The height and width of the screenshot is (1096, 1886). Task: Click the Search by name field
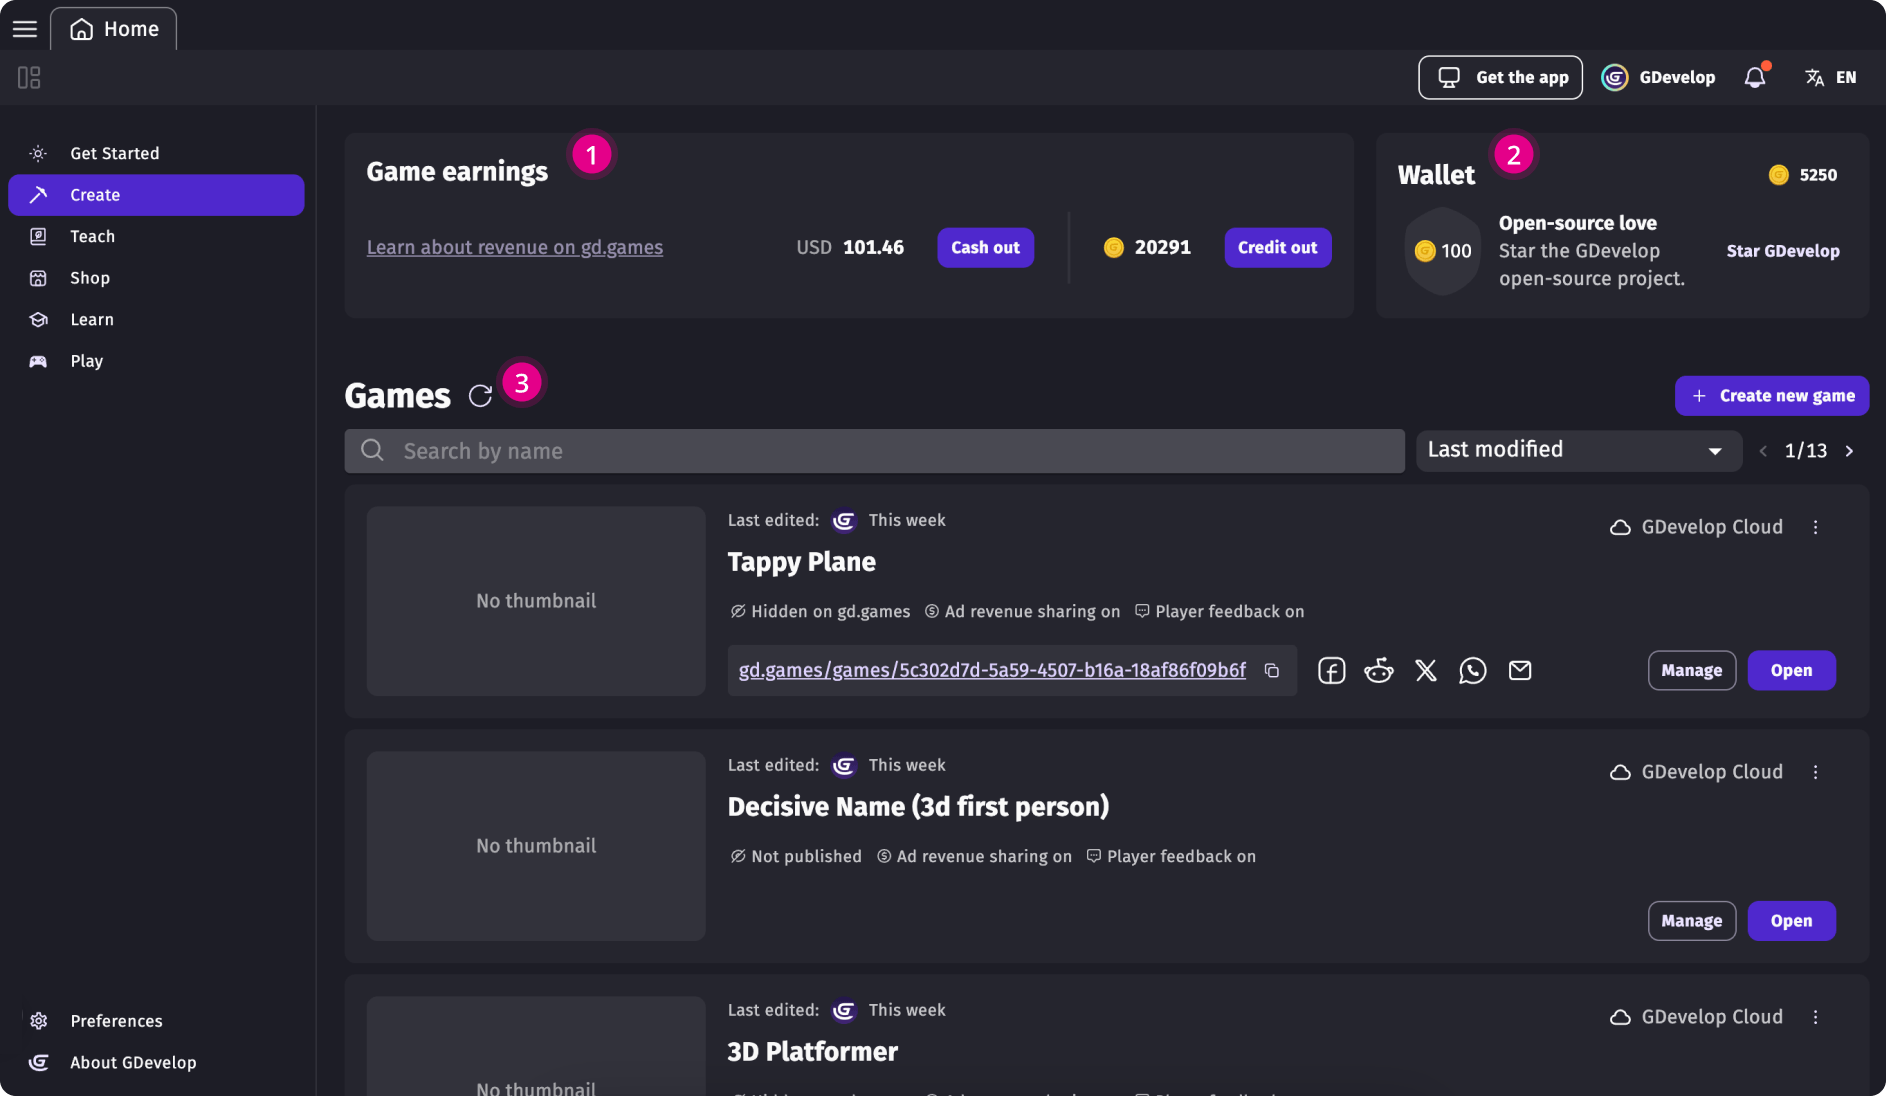(872, 451)
